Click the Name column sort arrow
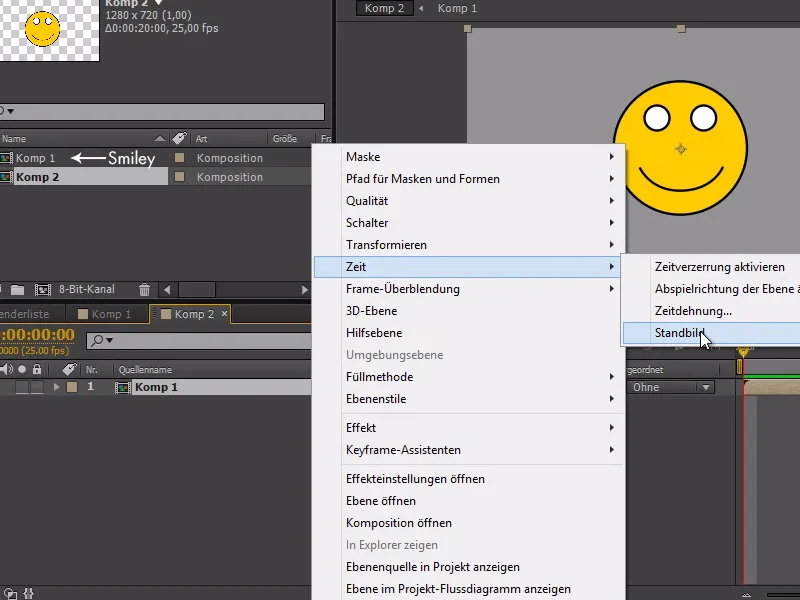This screenshot has height=600, width=800. pyautogui.click(x=160, y=138)
